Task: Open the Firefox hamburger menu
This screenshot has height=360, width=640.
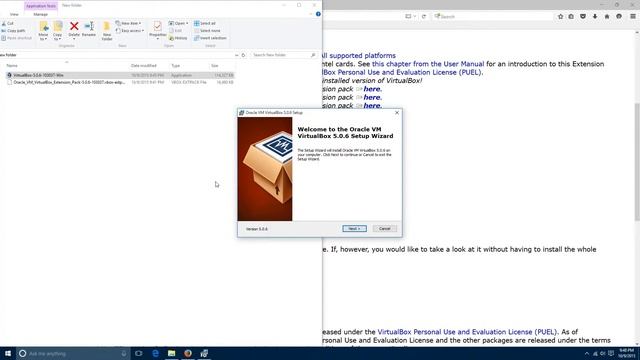Action: click(x=633, y=16)
